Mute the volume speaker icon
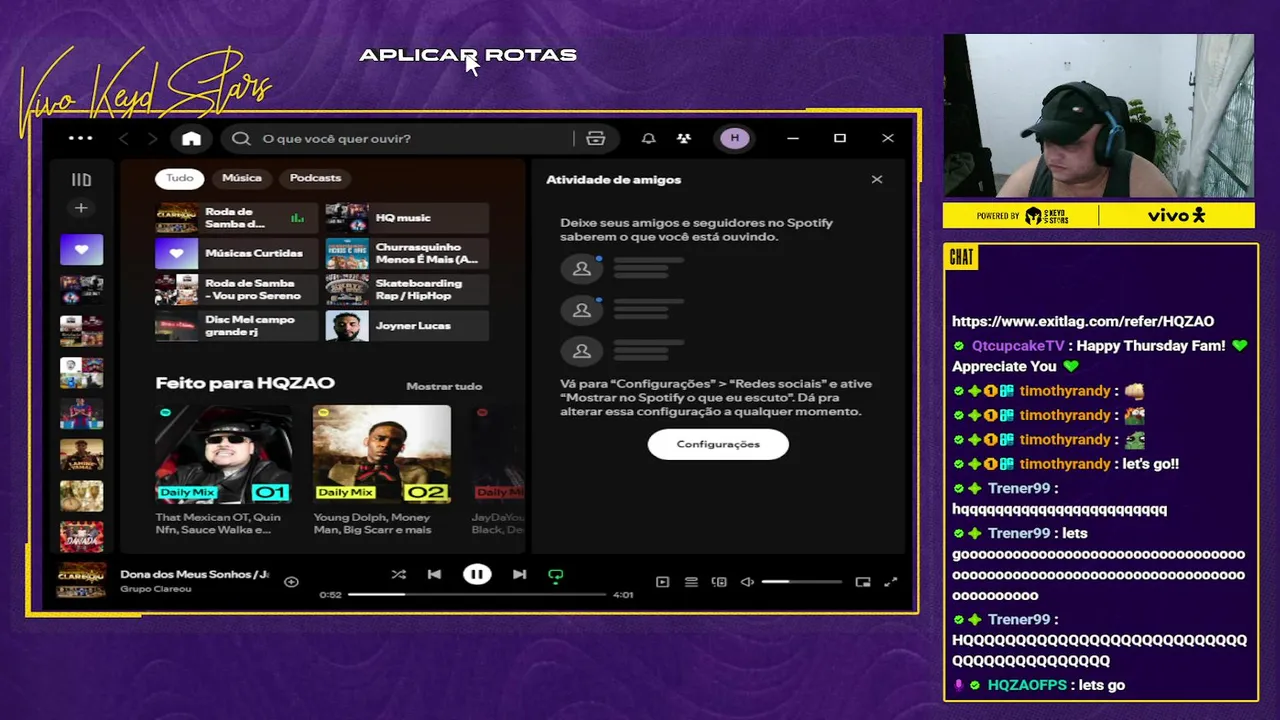 coord(747,582)
